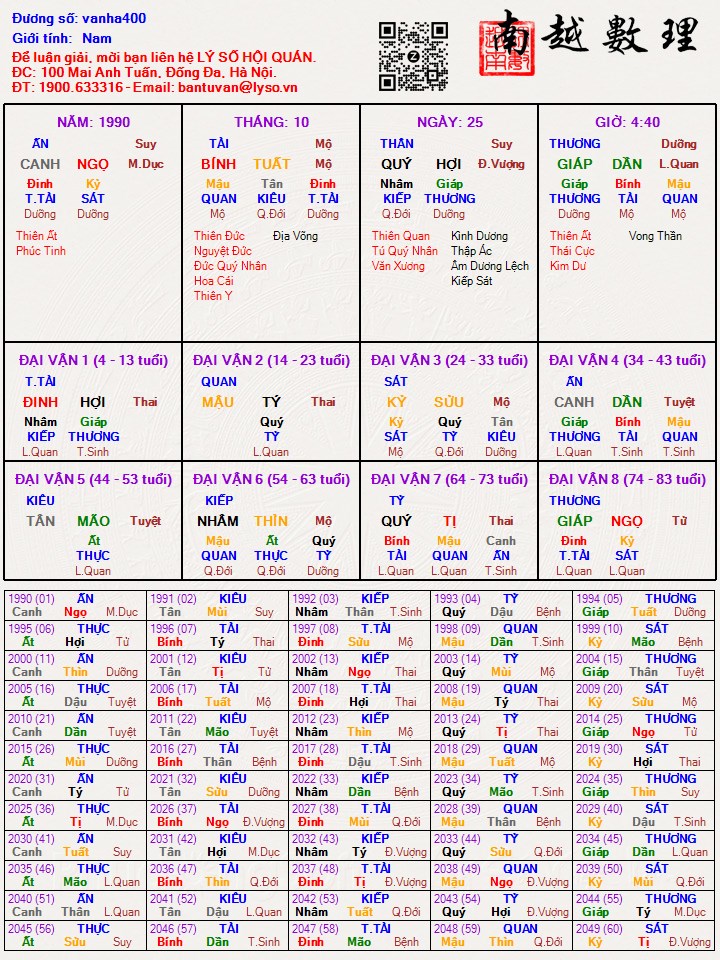Open 'ĐẠI VẬN 1 (4 - 13 tuổi)' heading
The image size is (720, 960).
click(93, 360)
